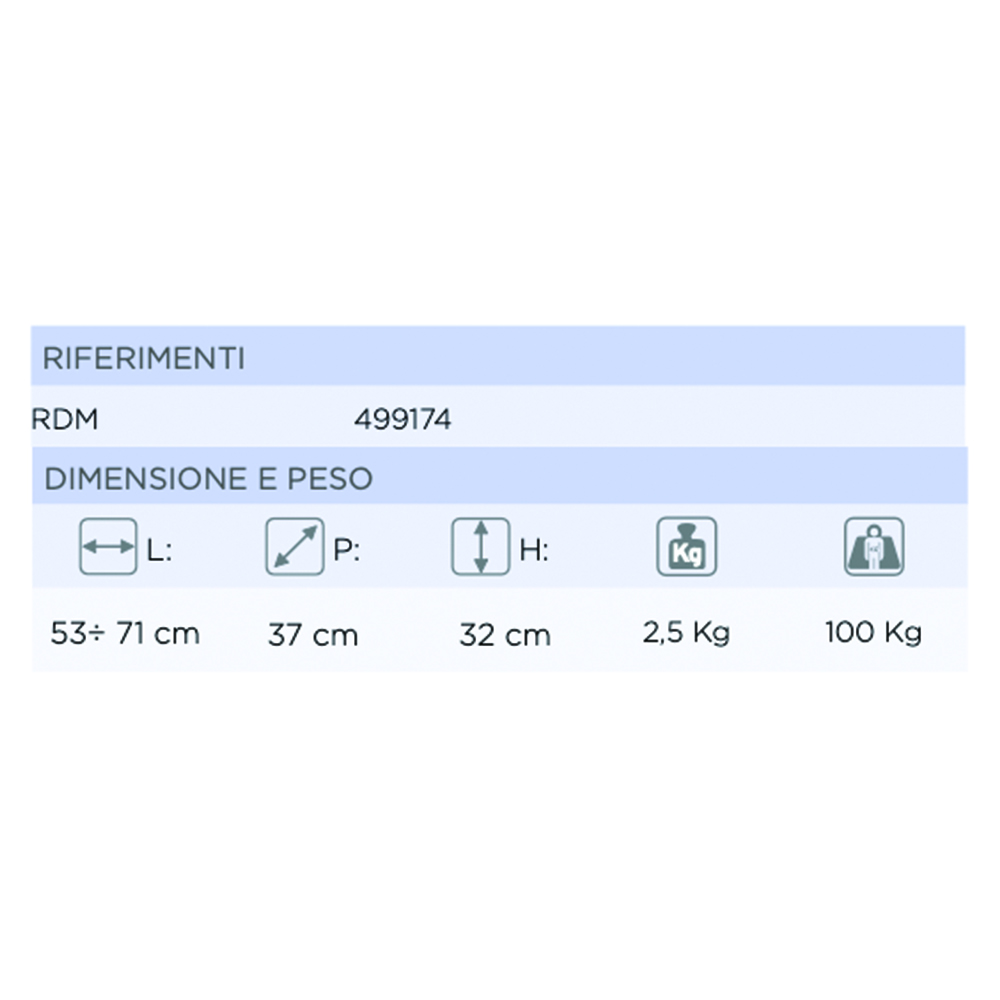Click the diagonal depth arrow icon
Image resolution: width=1000 pixels, height=1000 pixels.
pos(294,546)
